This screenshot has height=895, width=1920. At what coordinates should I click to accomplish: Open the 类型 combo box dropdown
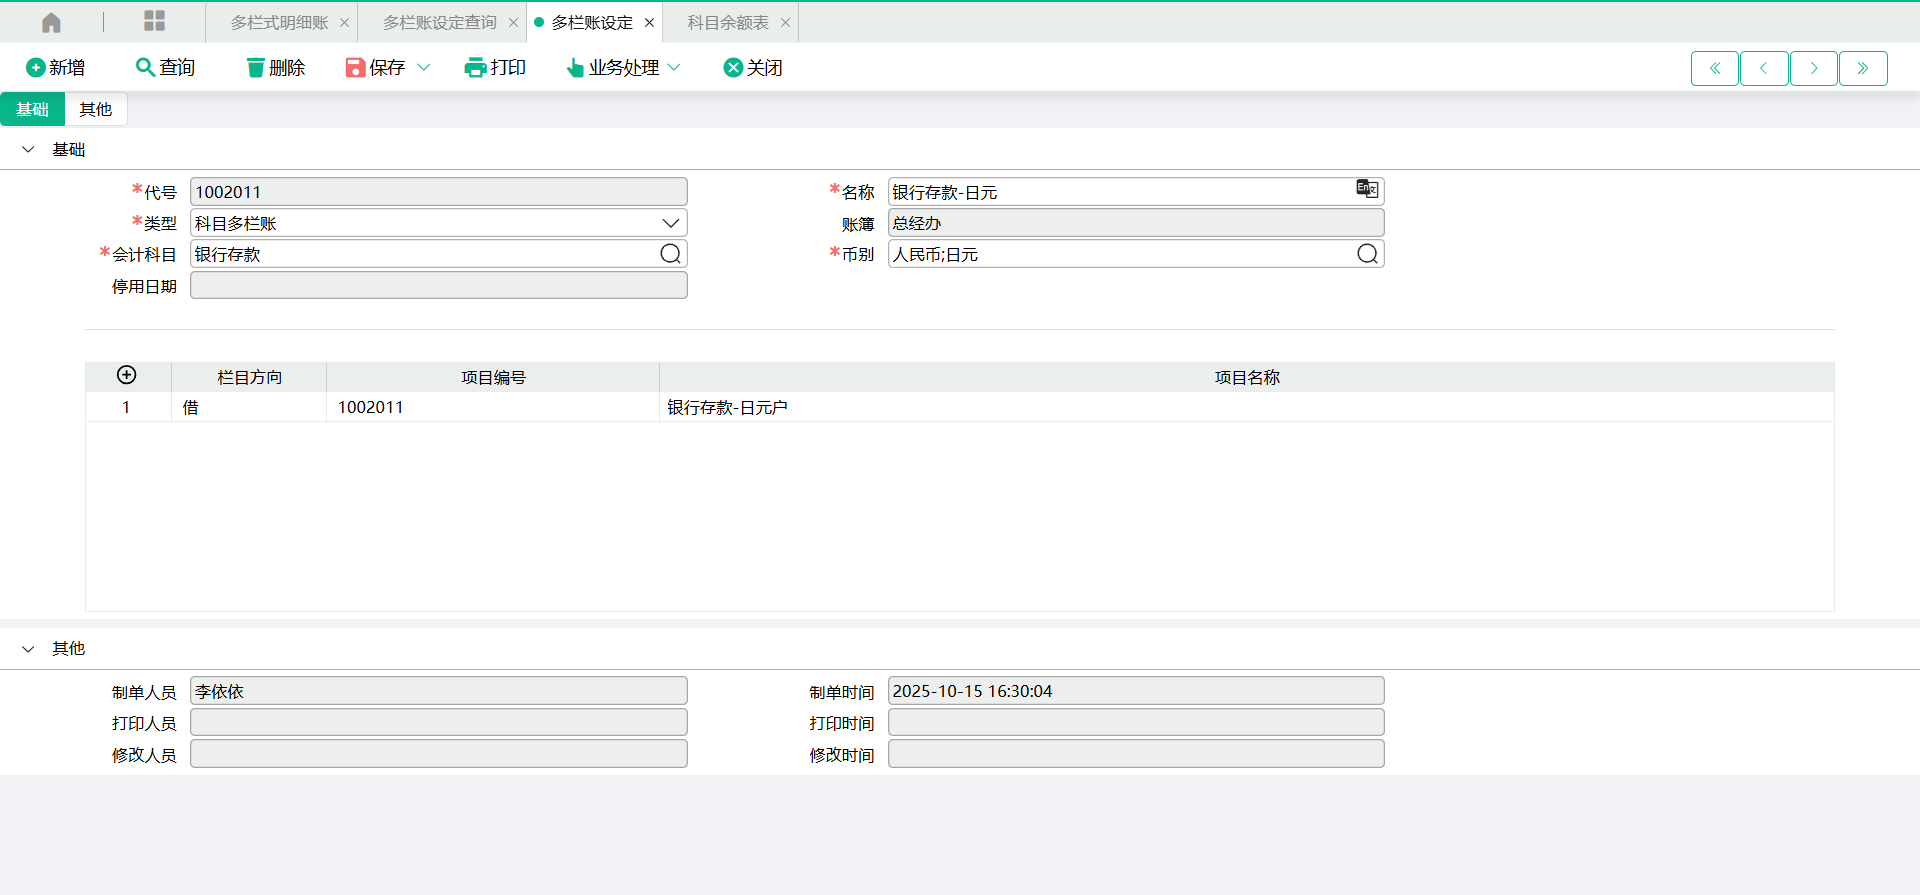point(670,223)
